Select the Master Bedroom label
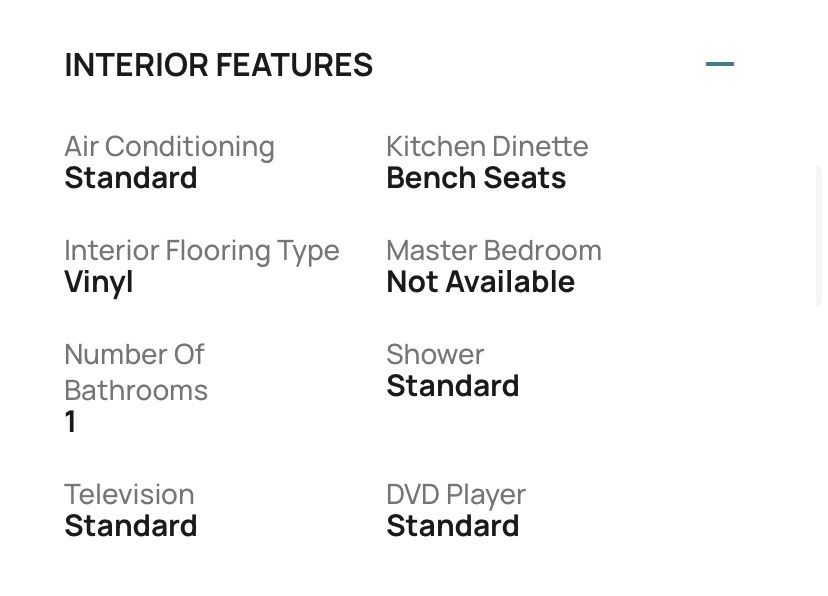The image size is (828, 596). click(x=494, y=250)
